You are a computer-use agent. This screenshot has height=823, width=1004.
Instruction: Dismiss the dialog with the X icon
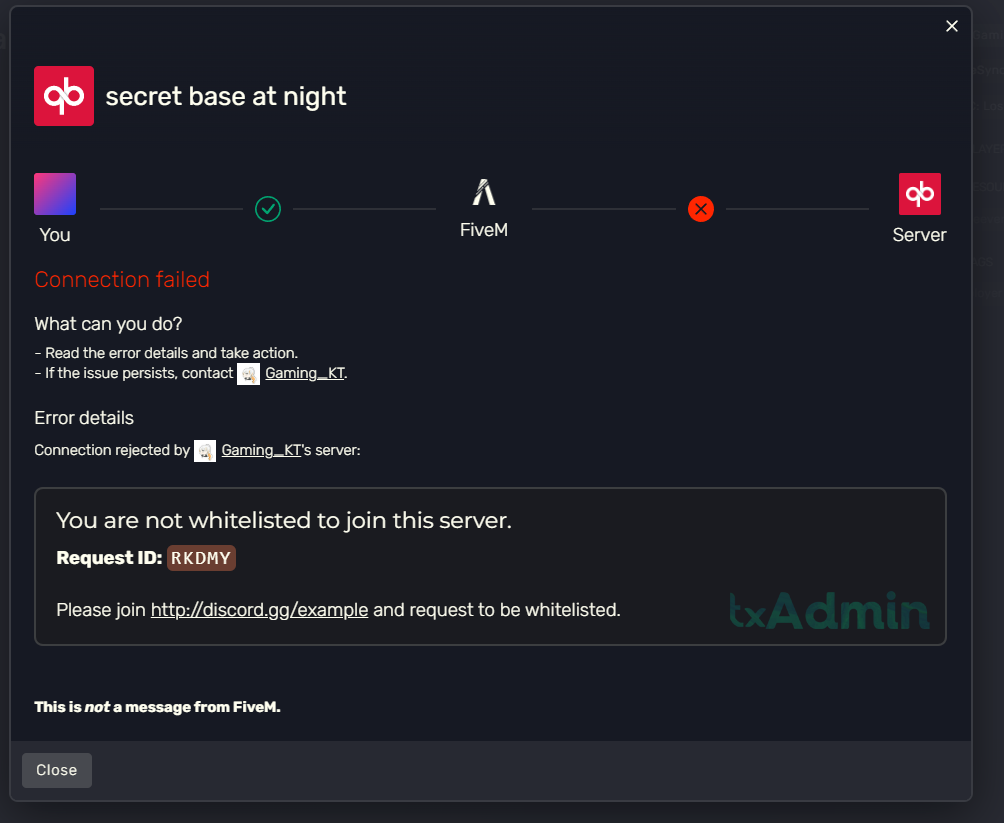point(951,26)
